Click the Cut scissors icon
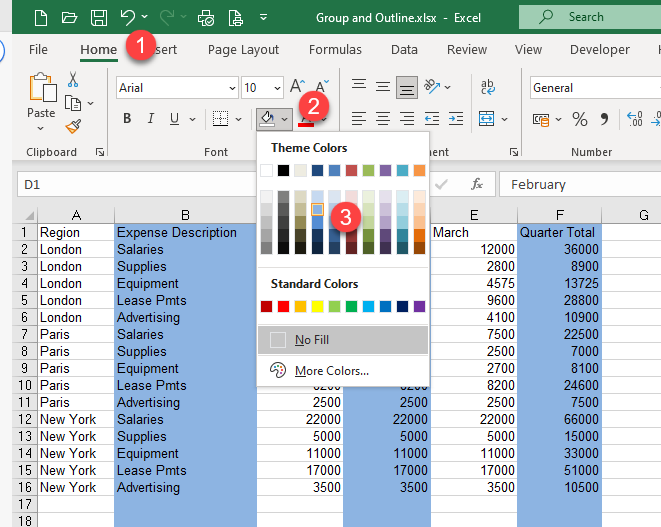This screenshot has height=527, width=661. point(73,80)
